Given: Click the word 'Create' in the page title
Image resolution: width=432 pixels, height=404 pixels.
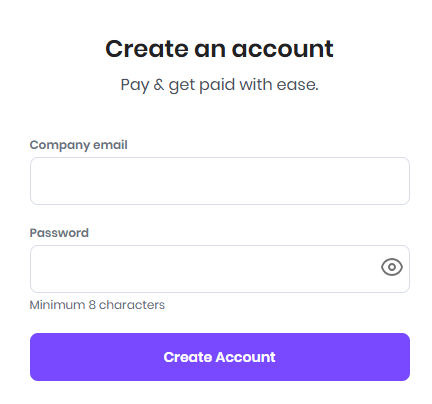Looking at the screenshot, I should 146,49.
